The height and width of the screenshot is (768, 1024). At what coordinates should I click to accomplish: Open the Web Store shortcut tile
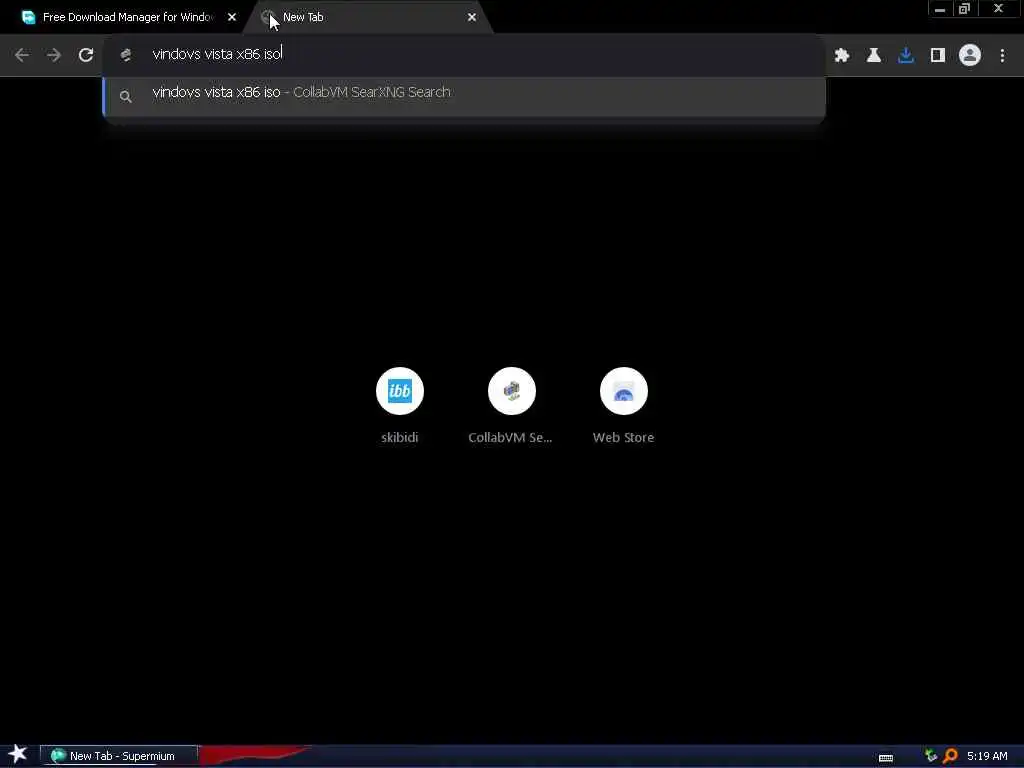pyautogui.click(x=624, y=406)
